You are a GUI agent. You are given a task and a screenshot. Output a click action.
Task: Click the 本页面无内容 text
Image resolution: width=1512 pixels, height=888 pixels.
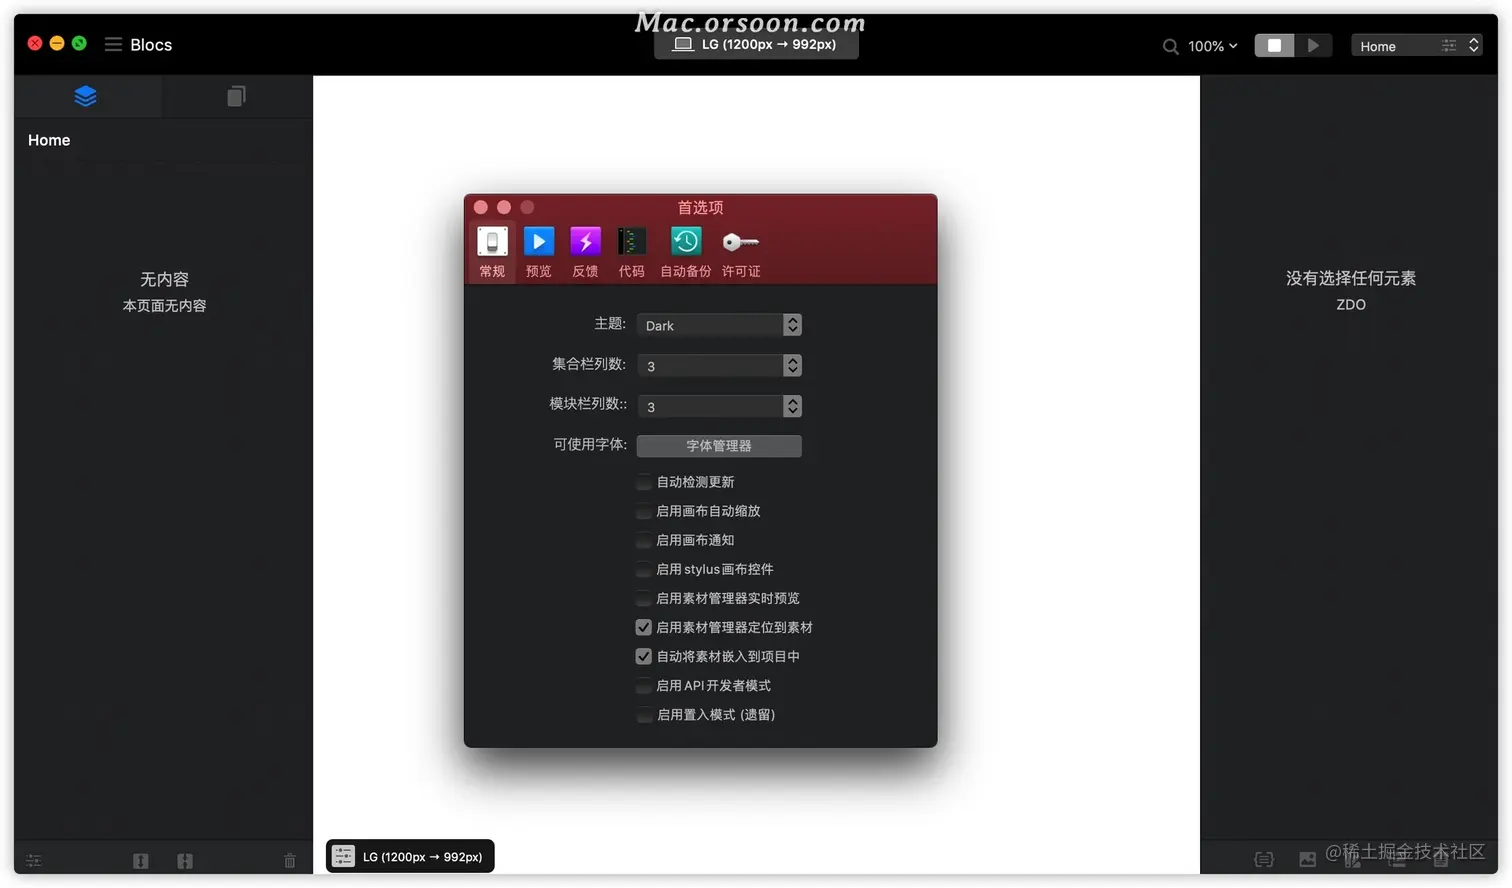[x=164, y=306]
